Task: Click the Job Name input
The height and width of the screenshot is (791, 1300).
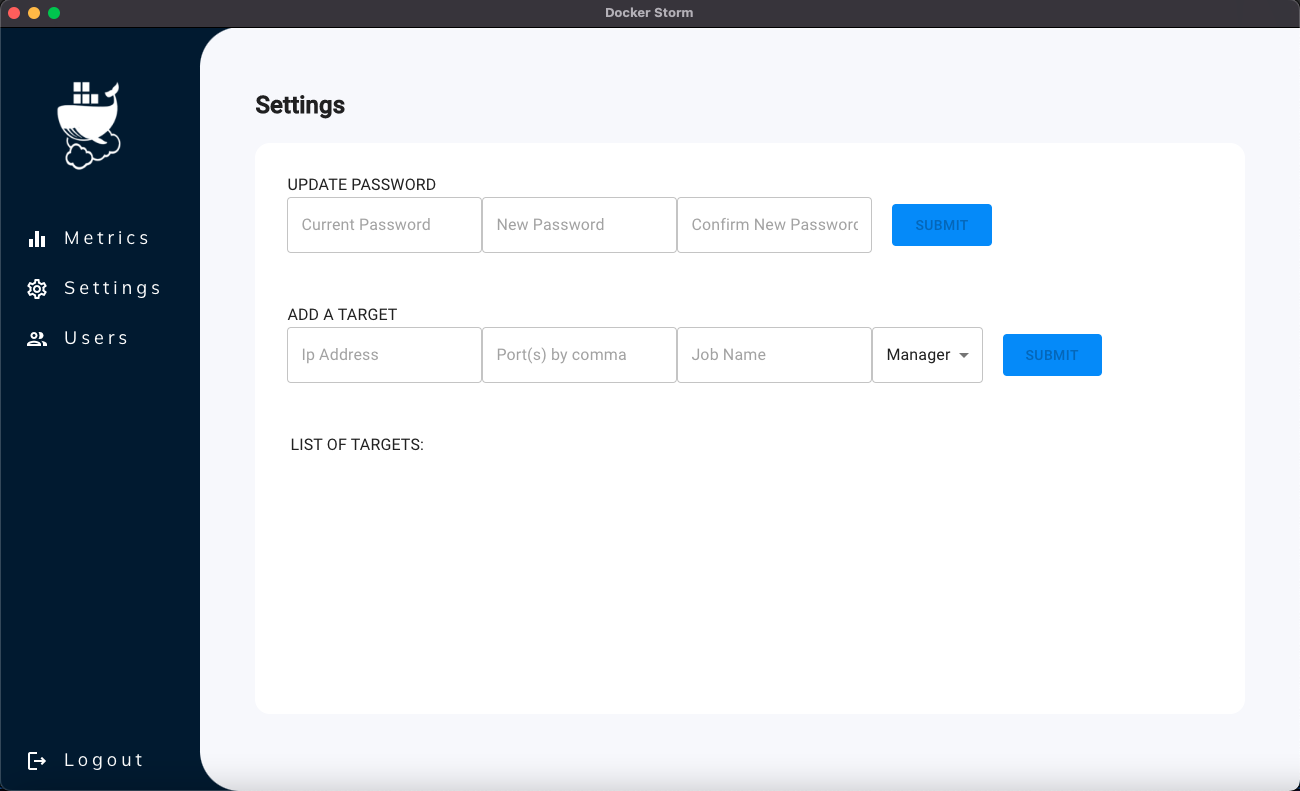Action: tap(774, 355)
